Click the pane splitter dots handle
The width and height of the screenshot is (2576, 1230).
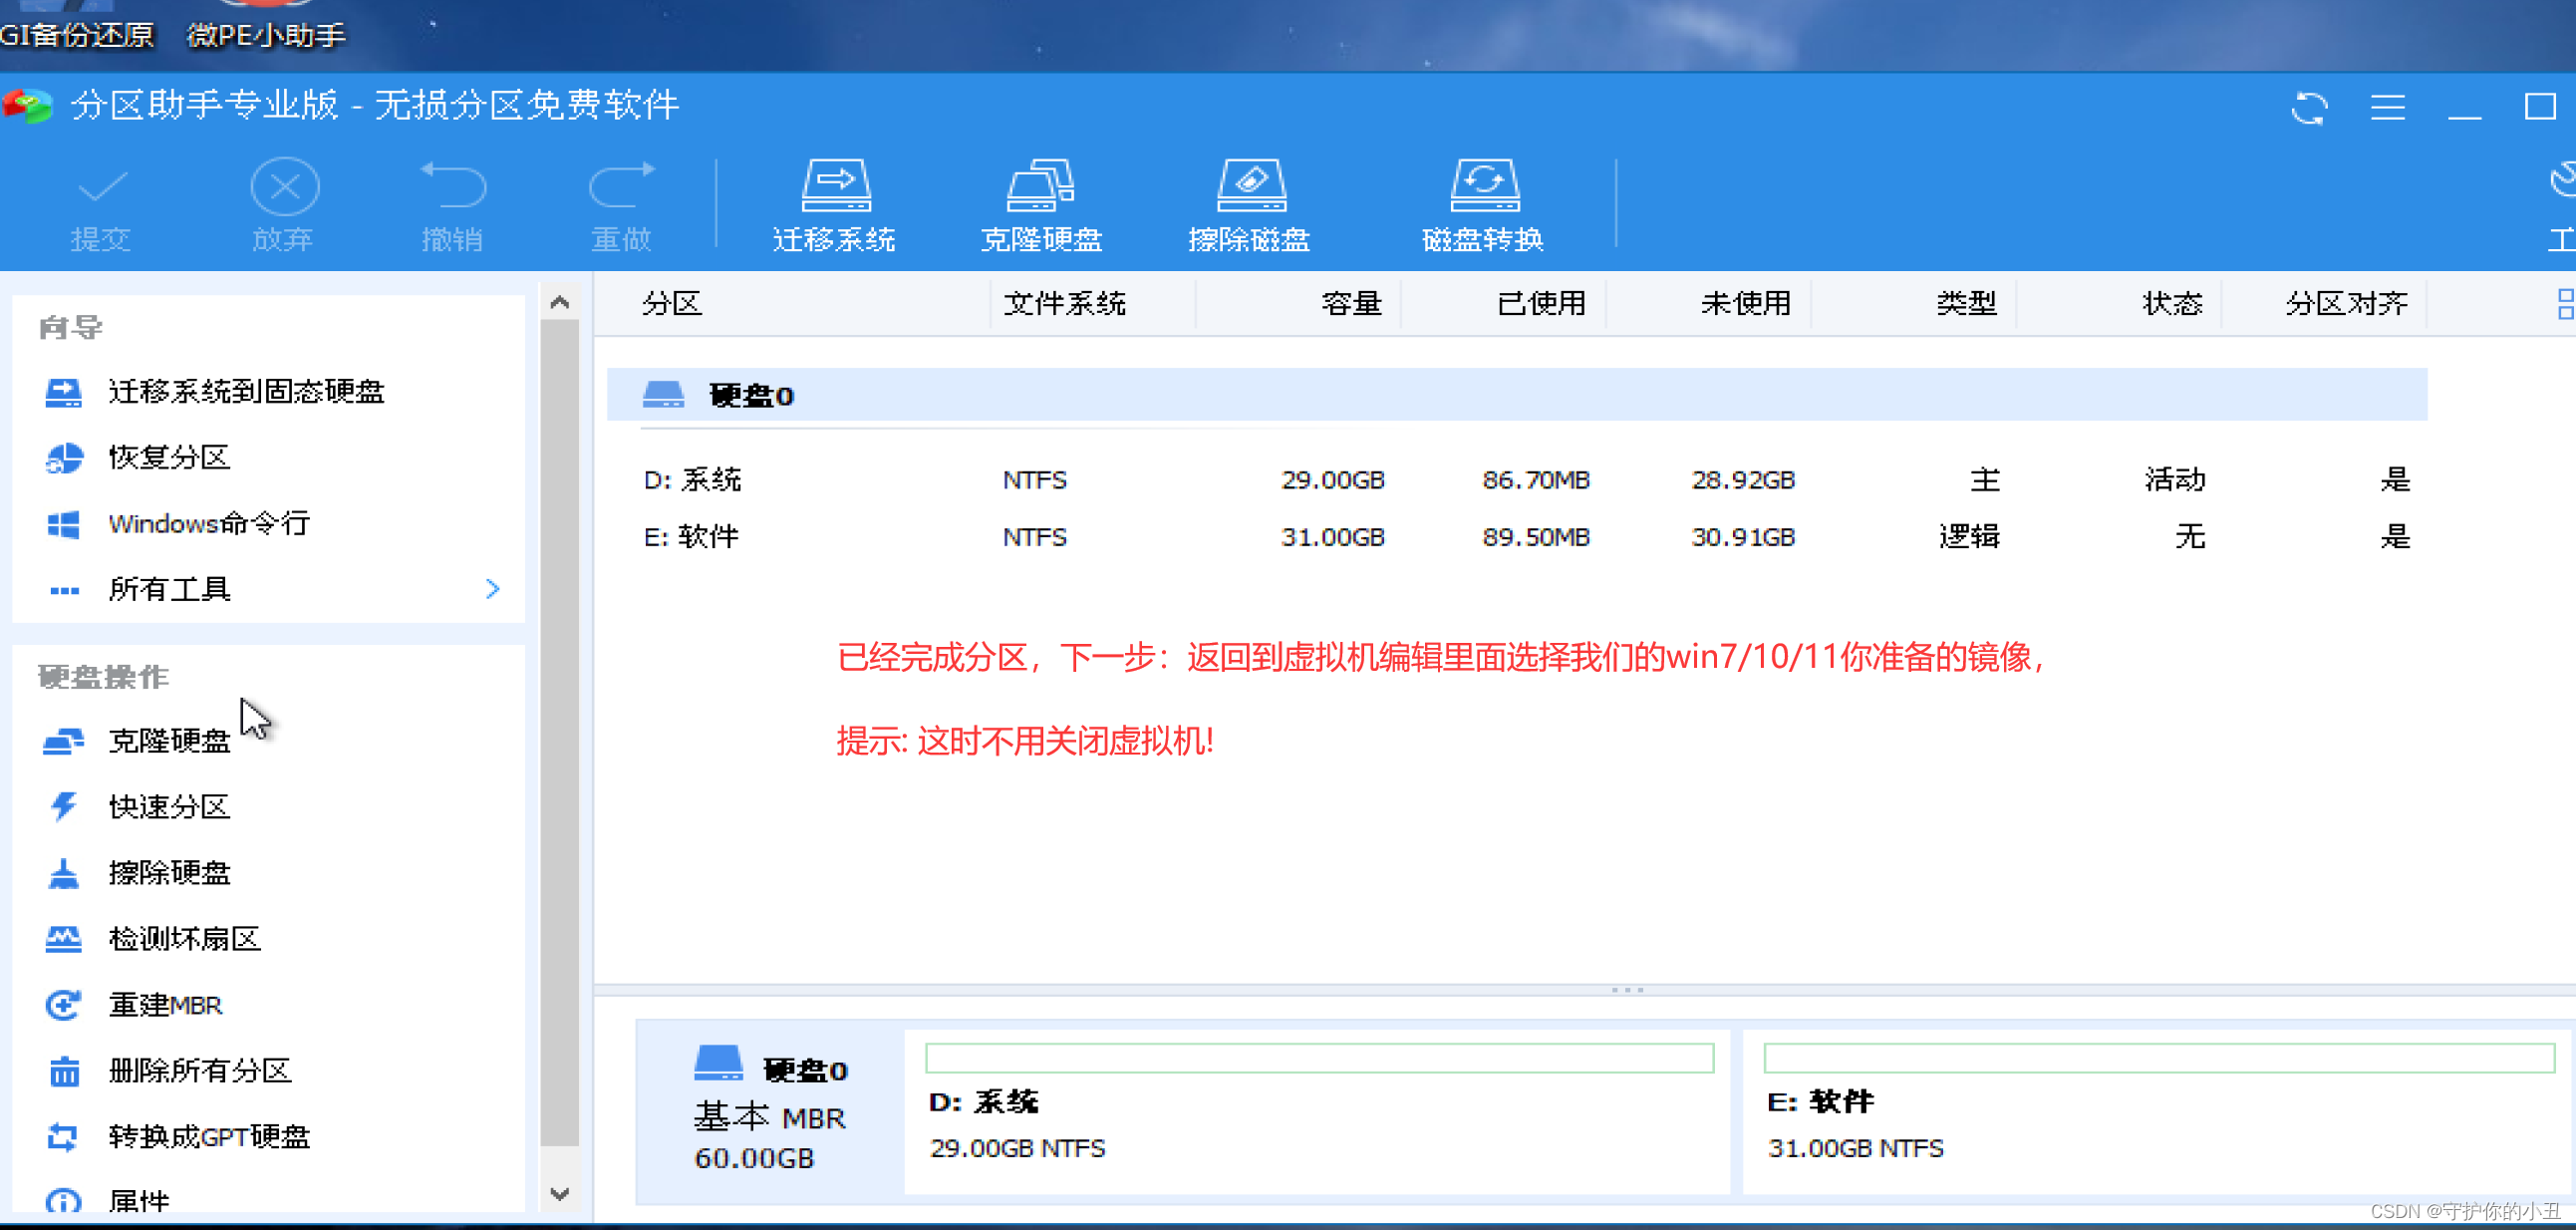1627,990
